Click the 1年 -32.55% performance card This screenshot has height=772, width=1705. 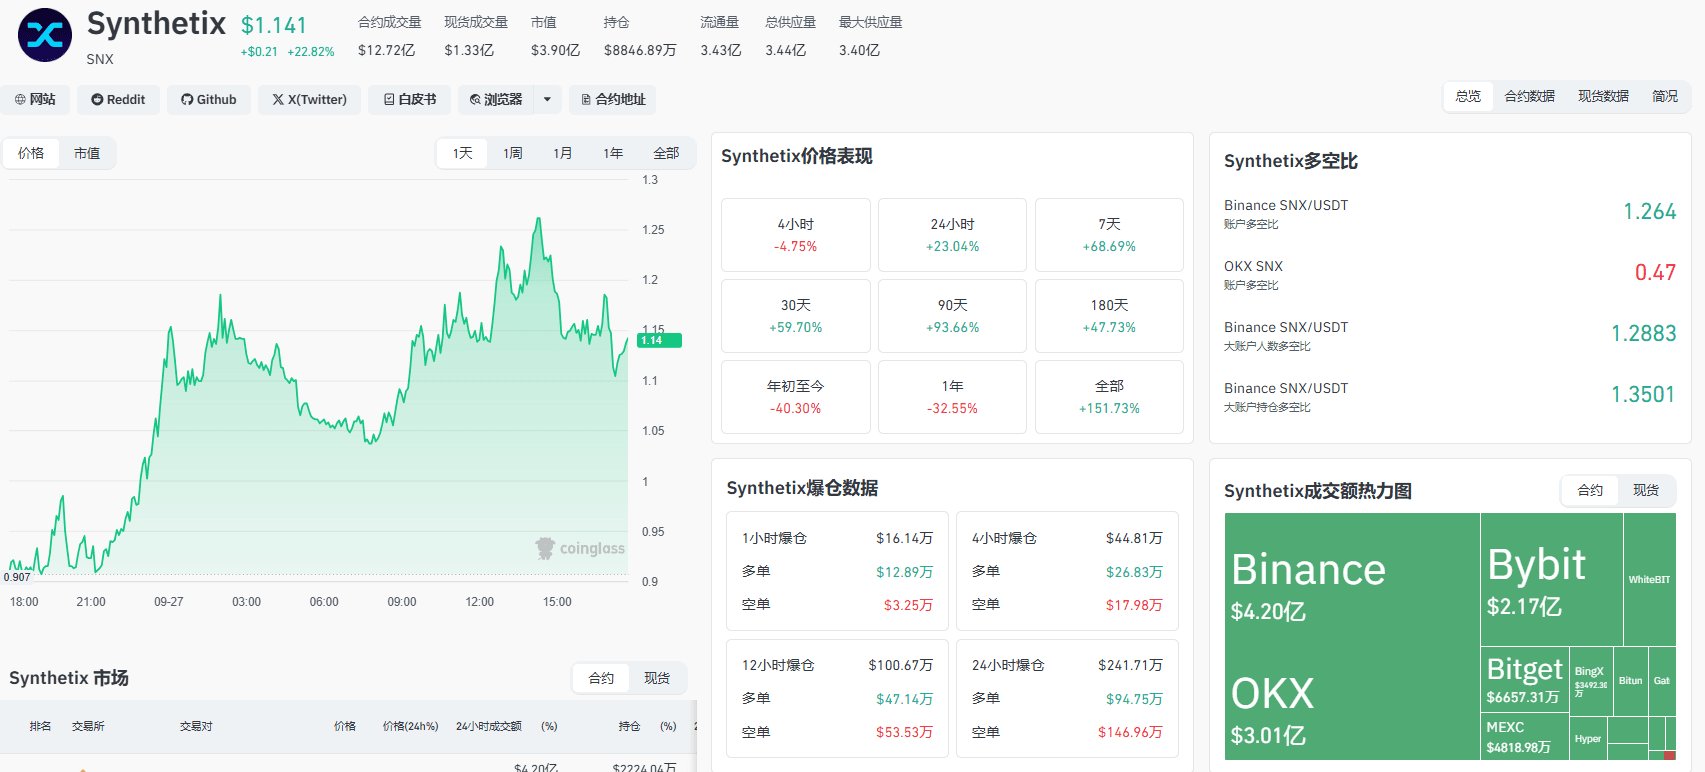[x=952, y=397]
